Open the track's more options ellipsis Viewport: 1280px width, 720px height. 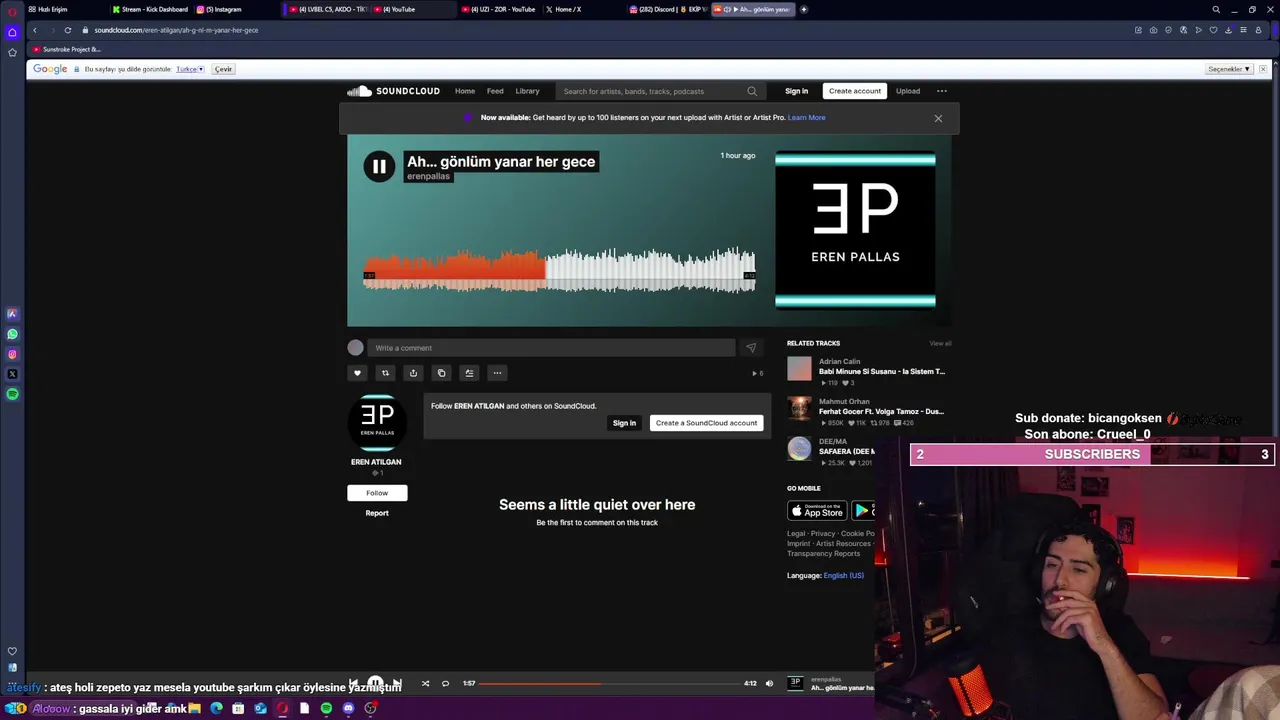[x=497, y=373]
